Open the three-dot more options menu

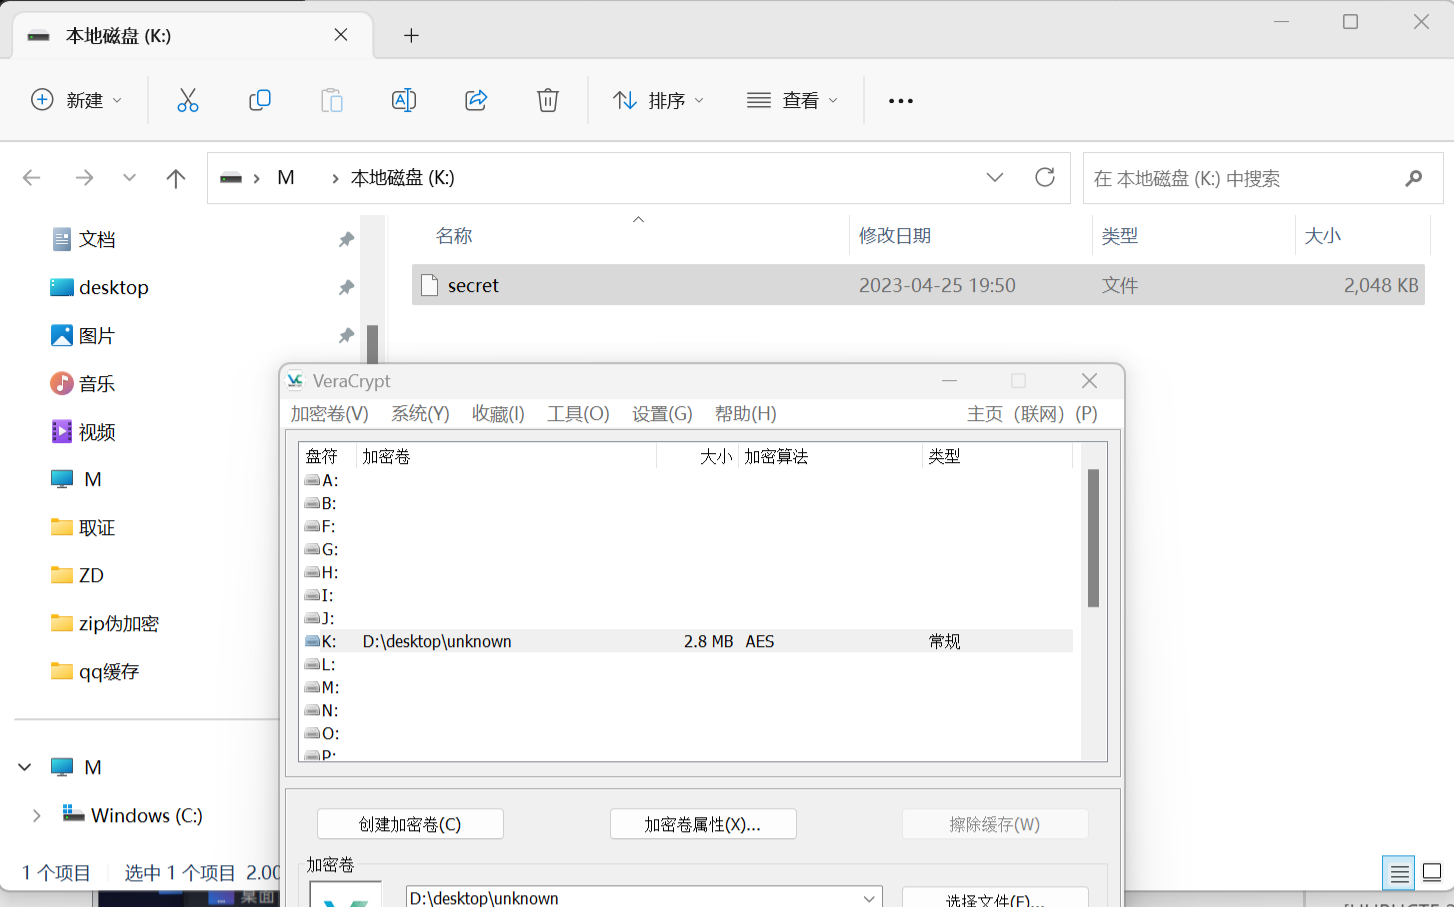901,101
